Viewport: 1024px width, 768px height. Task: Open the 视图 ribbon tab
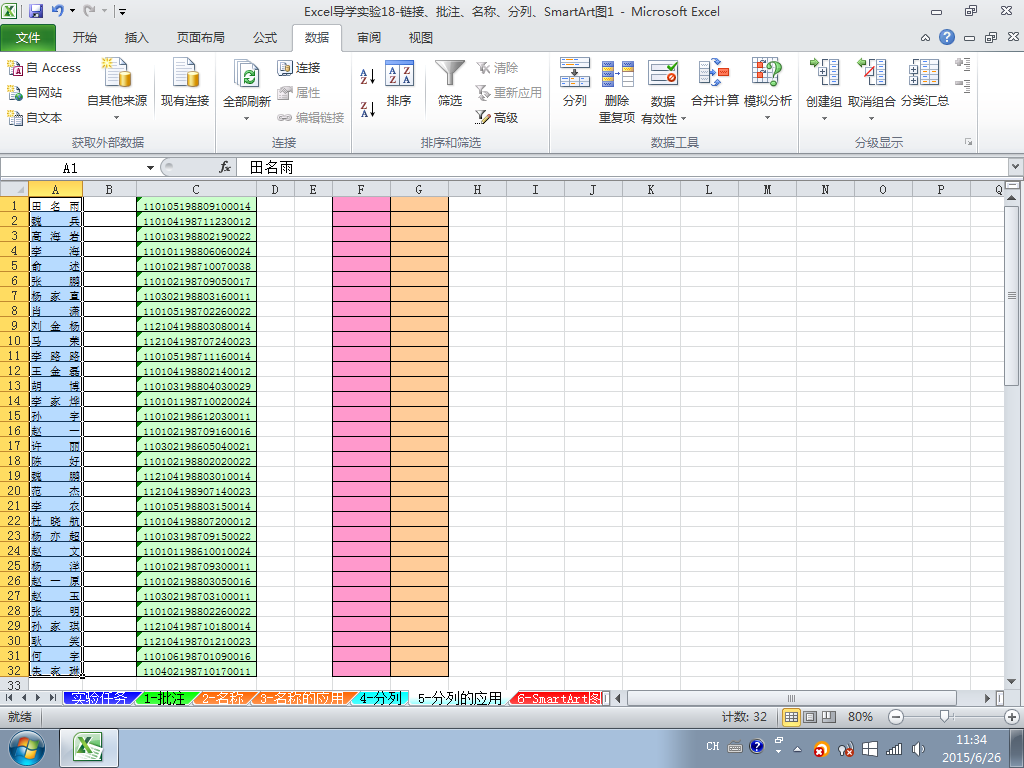[x=421, y=38]
